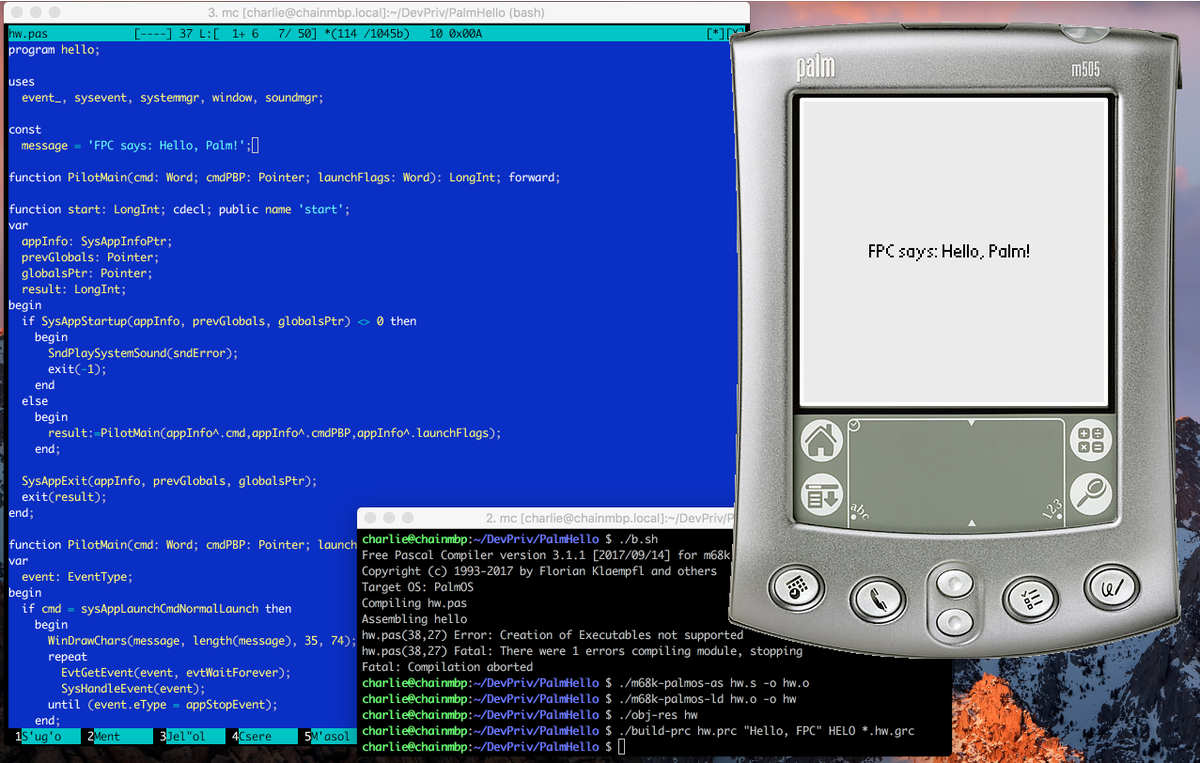Viewport: 1200px width, 763px height.
Task: Click the SndPlaySystemSound(sndError) line
Action: pos(143,354)
